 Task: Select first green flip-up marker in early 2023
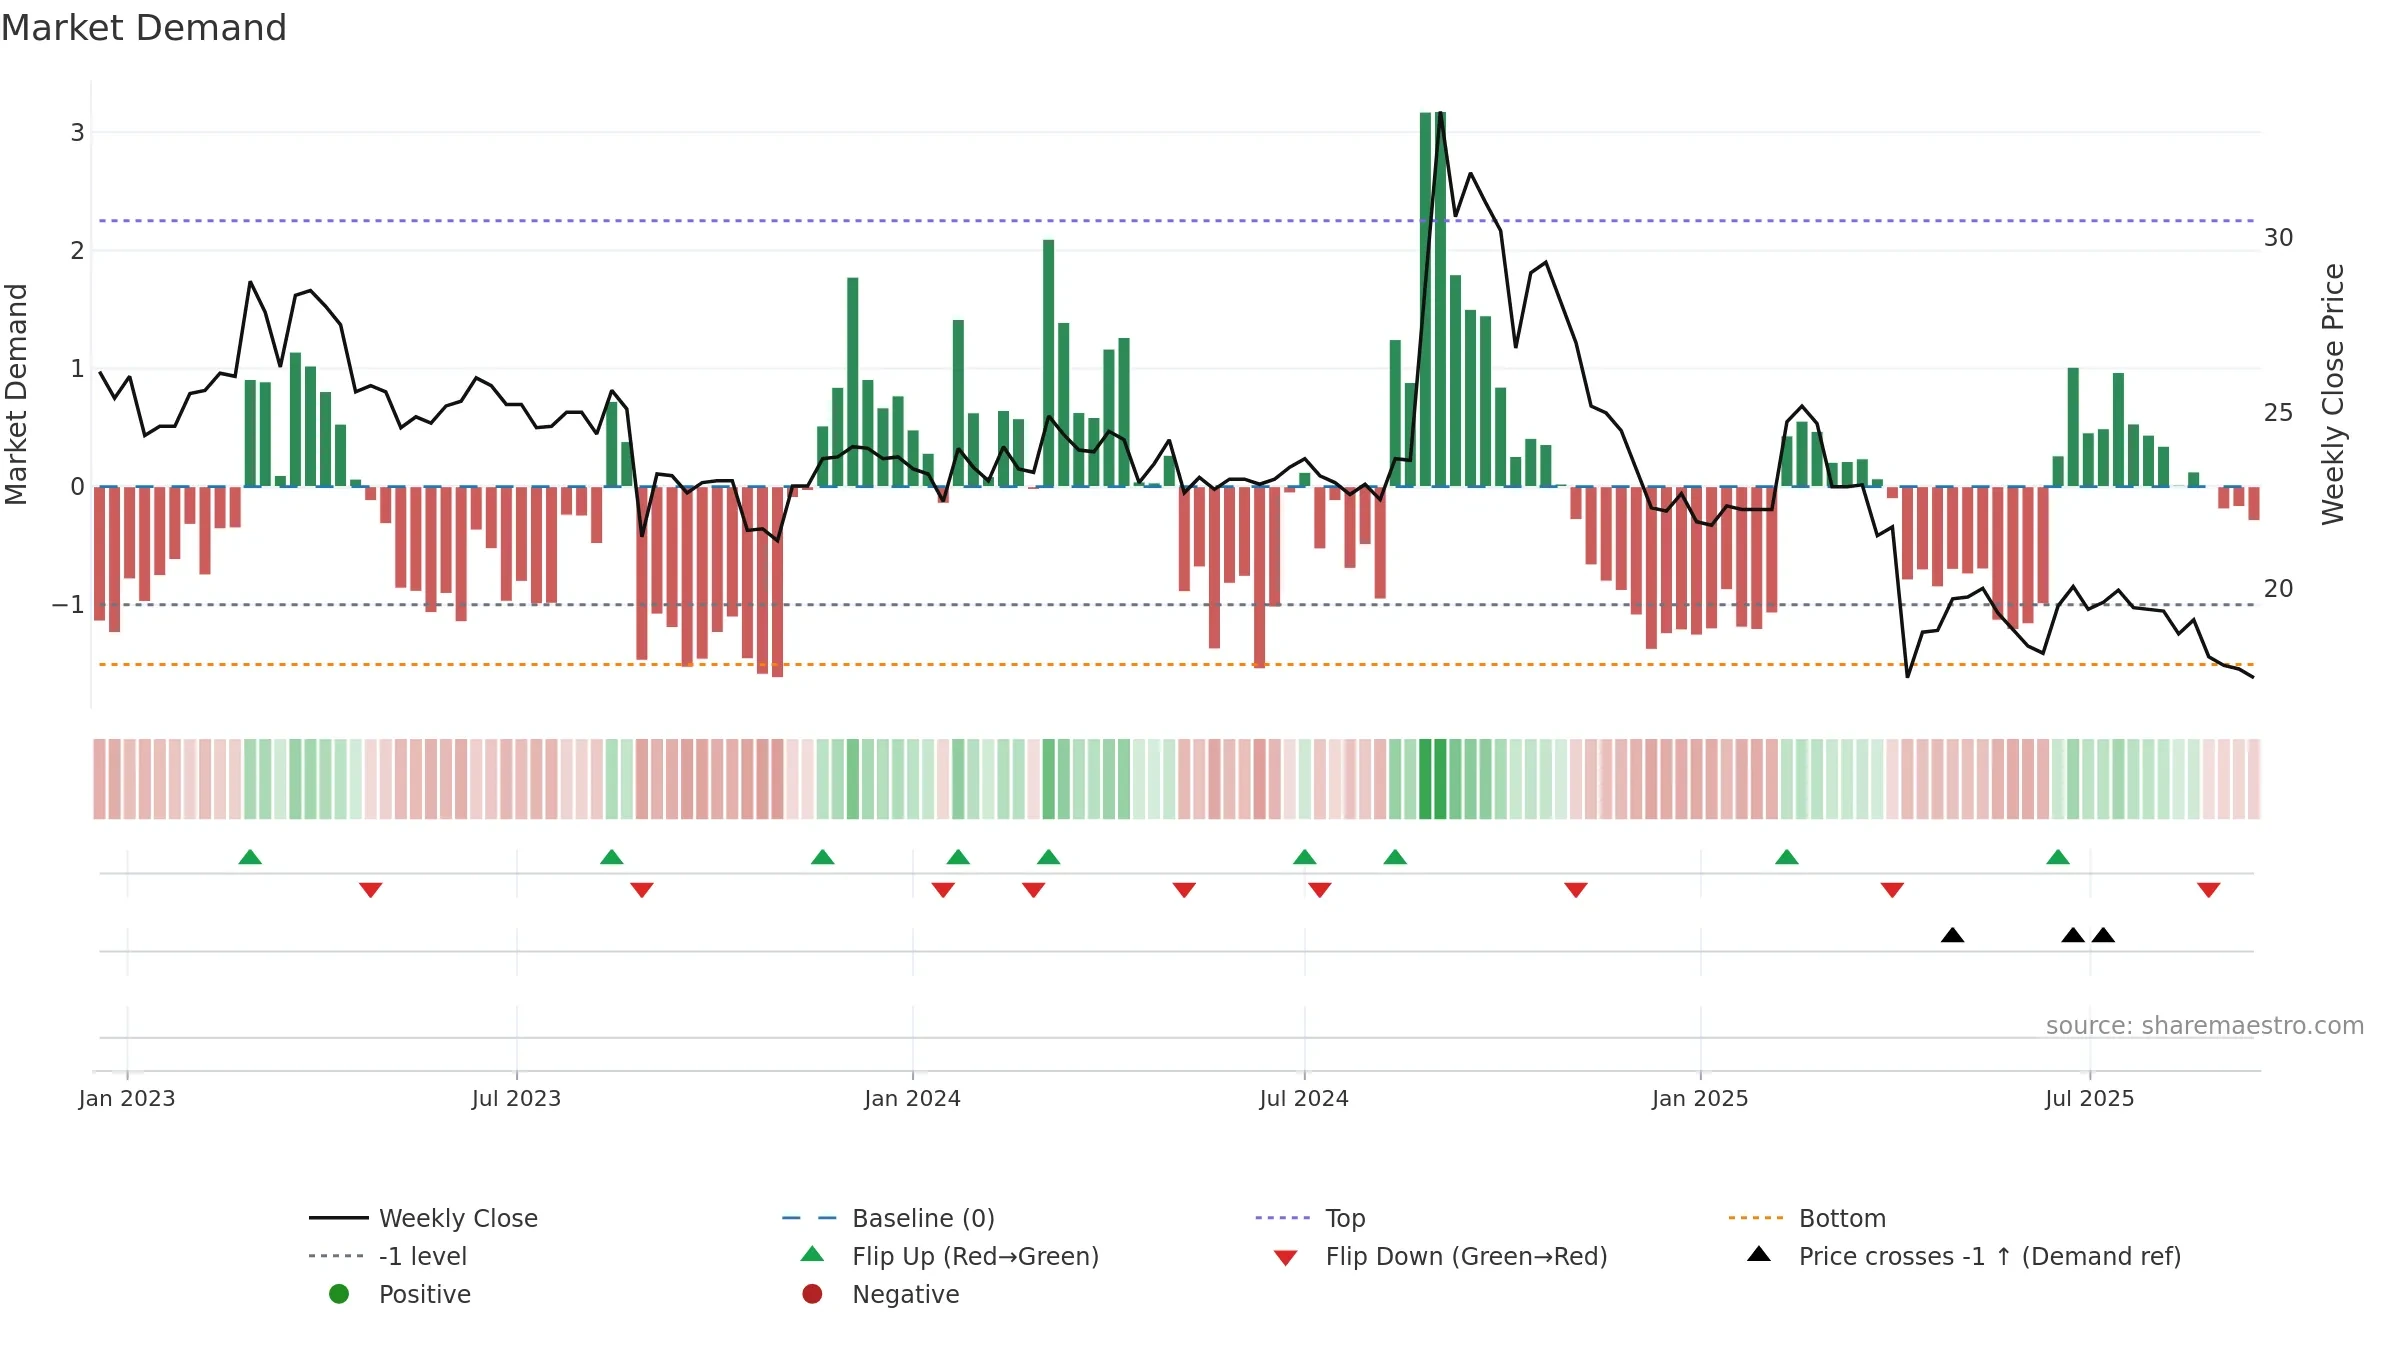point(250,857)
